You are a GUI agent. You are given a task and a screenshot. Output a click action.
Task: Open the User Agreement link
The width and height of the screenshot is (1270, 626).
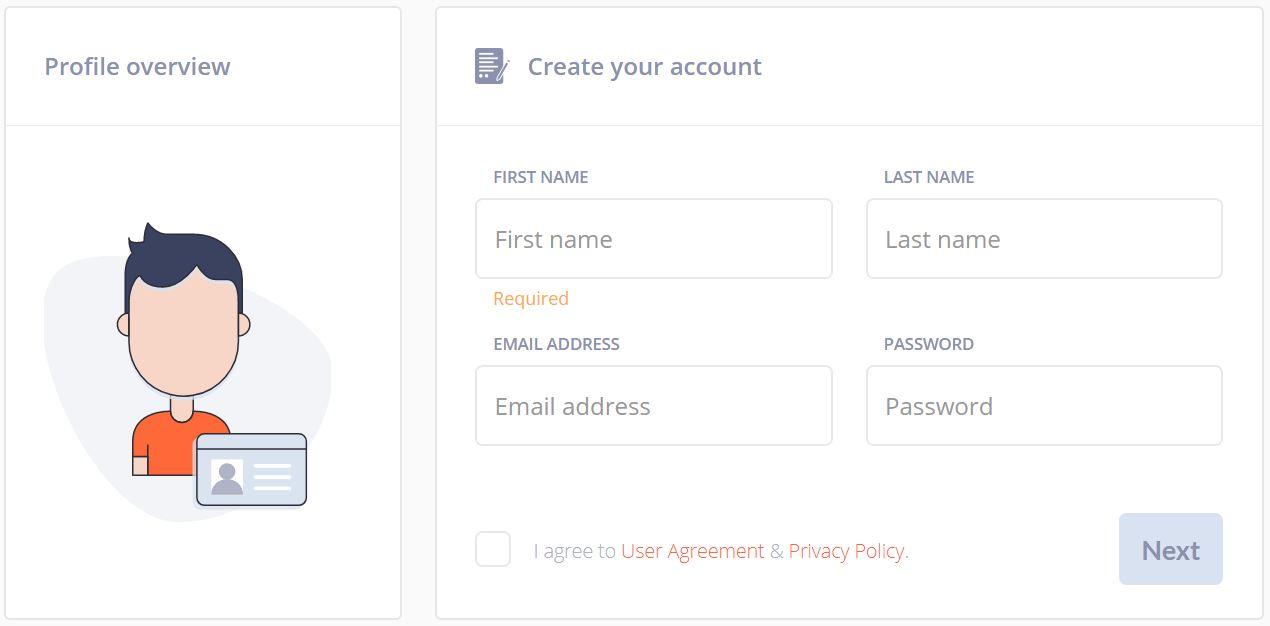pos(692,551)
